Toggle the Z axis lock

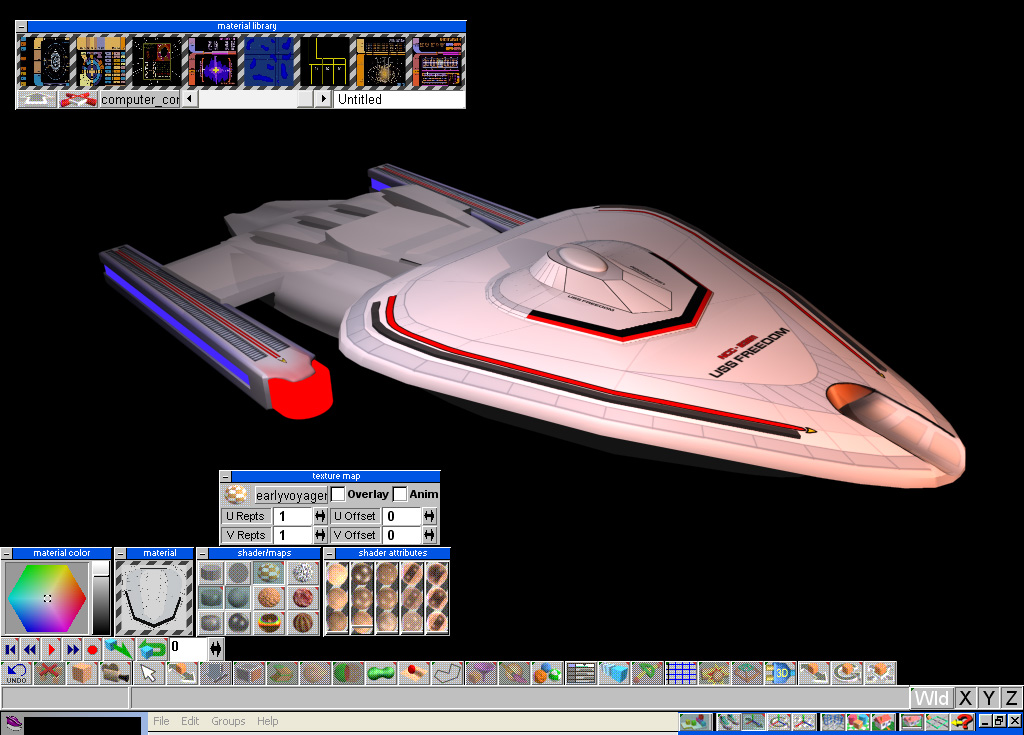click(x=1012, y=698)
